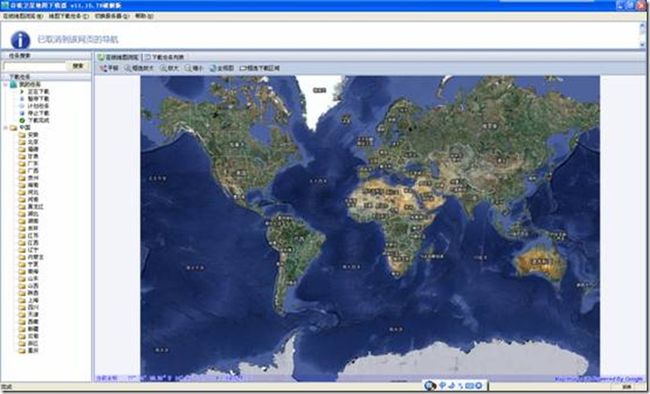Open the 切换服务器 menu
The height and width of the screenshot is (394, 650).
(112, 16)
